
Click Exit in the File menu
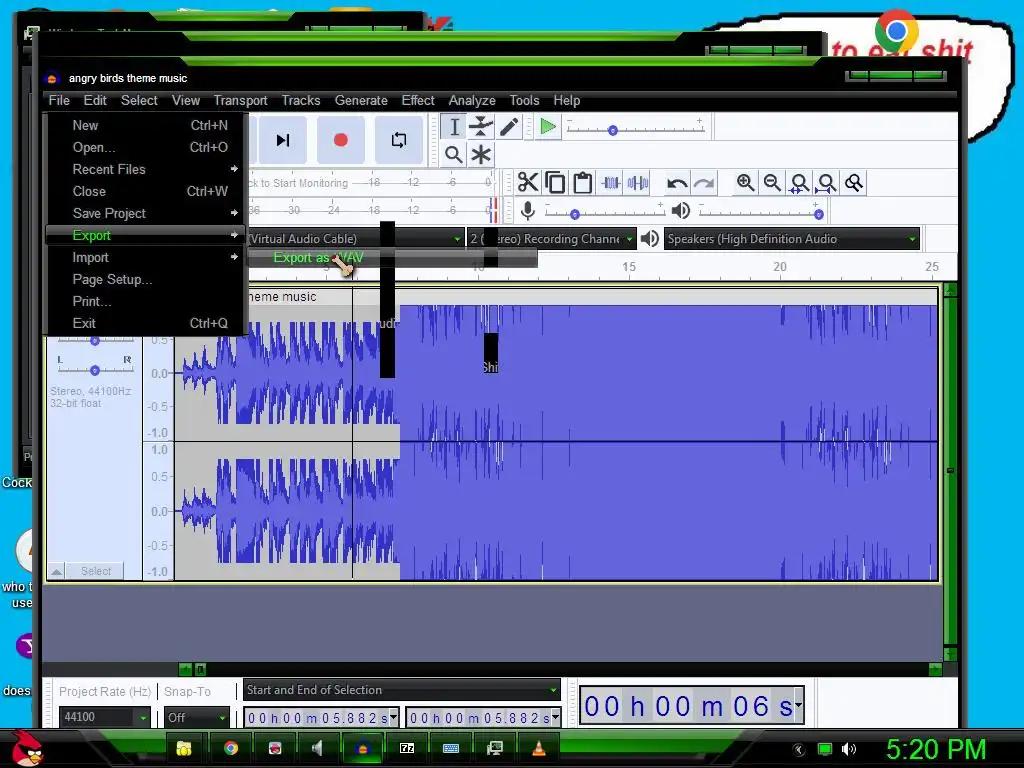146,323
